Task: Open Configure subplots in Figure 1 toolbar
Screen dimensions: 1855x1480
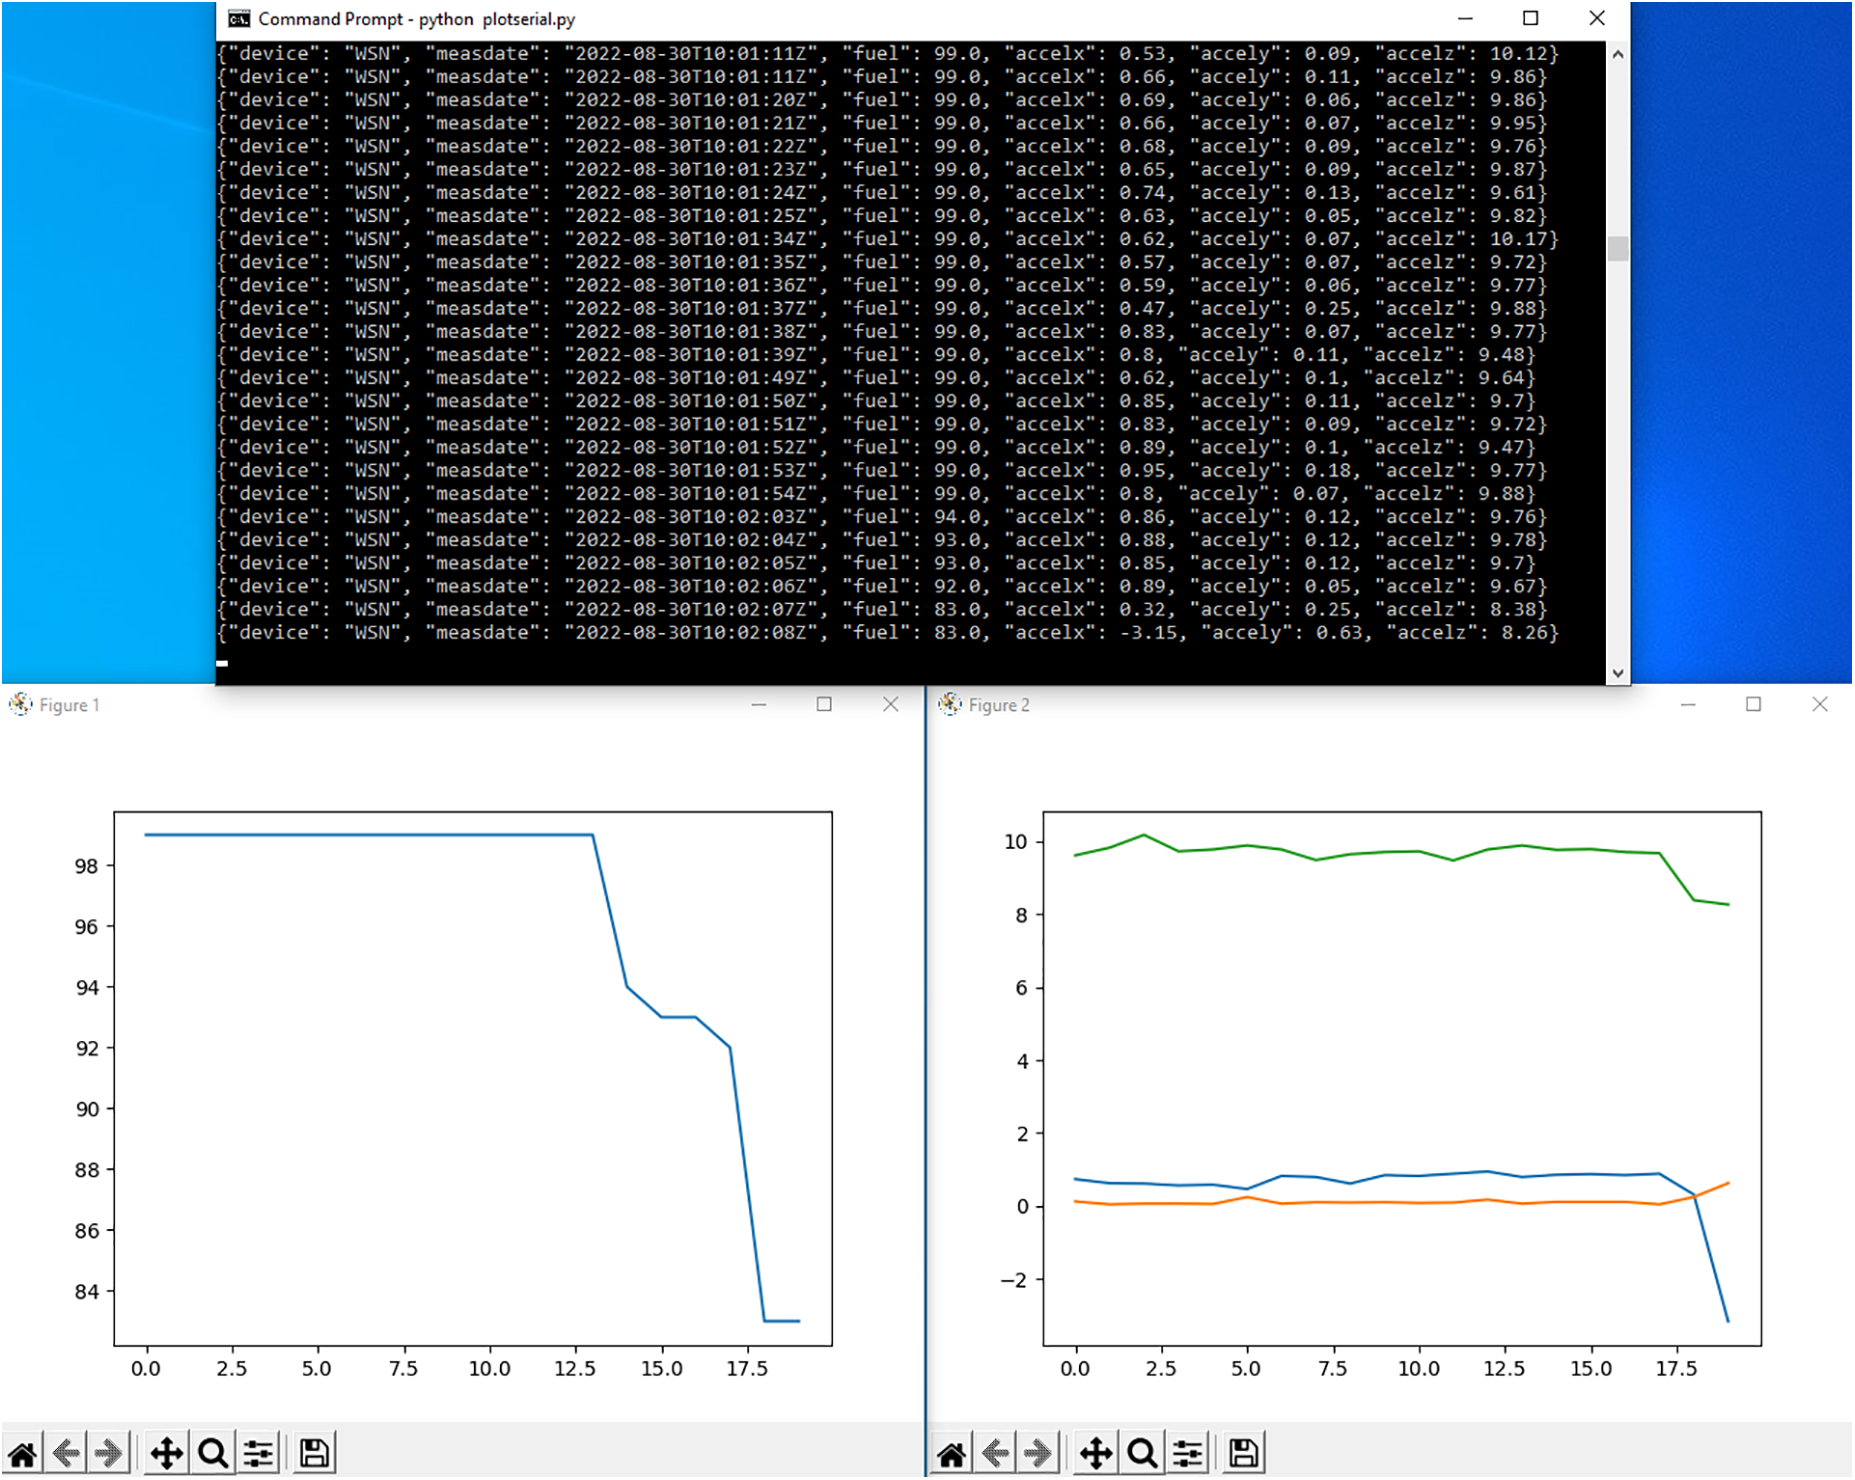Action: click(259, 1453)
